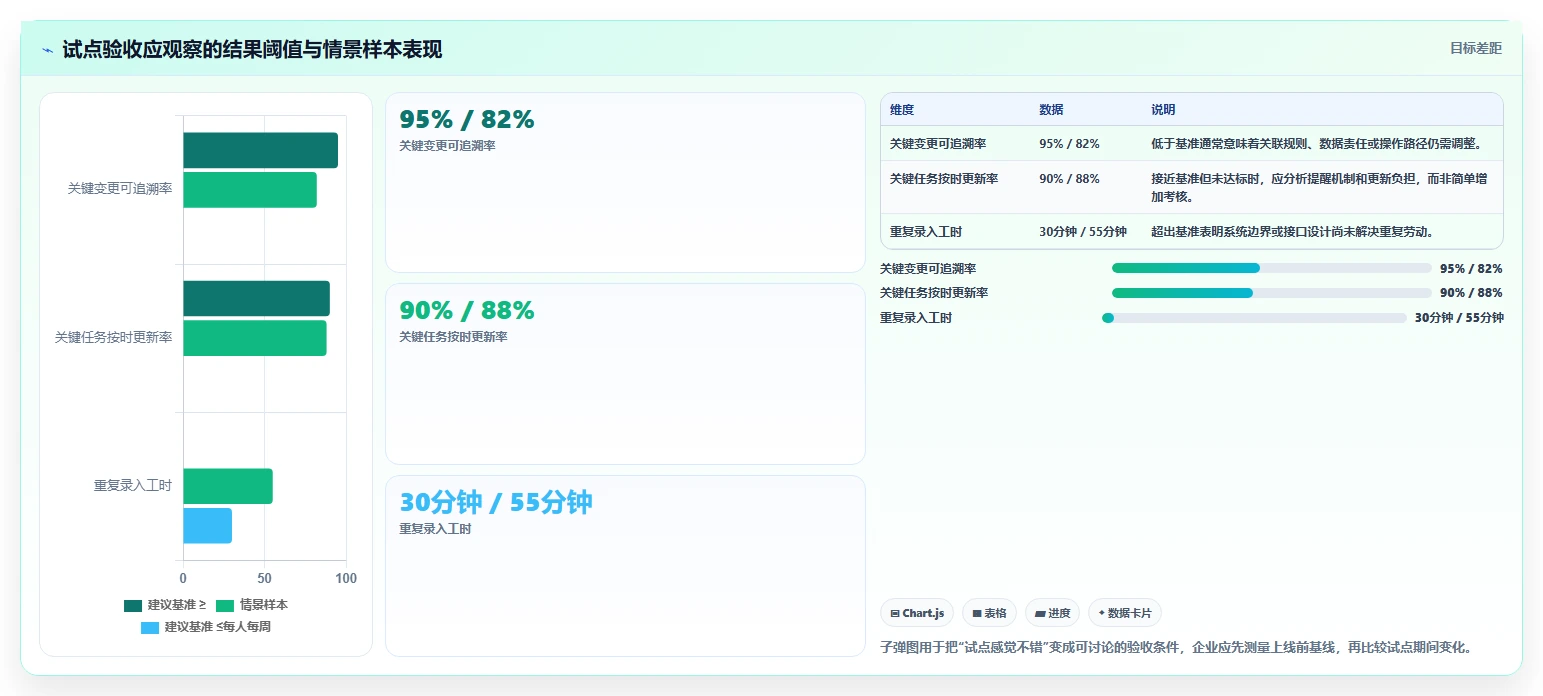Click the progress bar for 重复录入工时
The image size is (1543, 696).
click(1254, 318)
